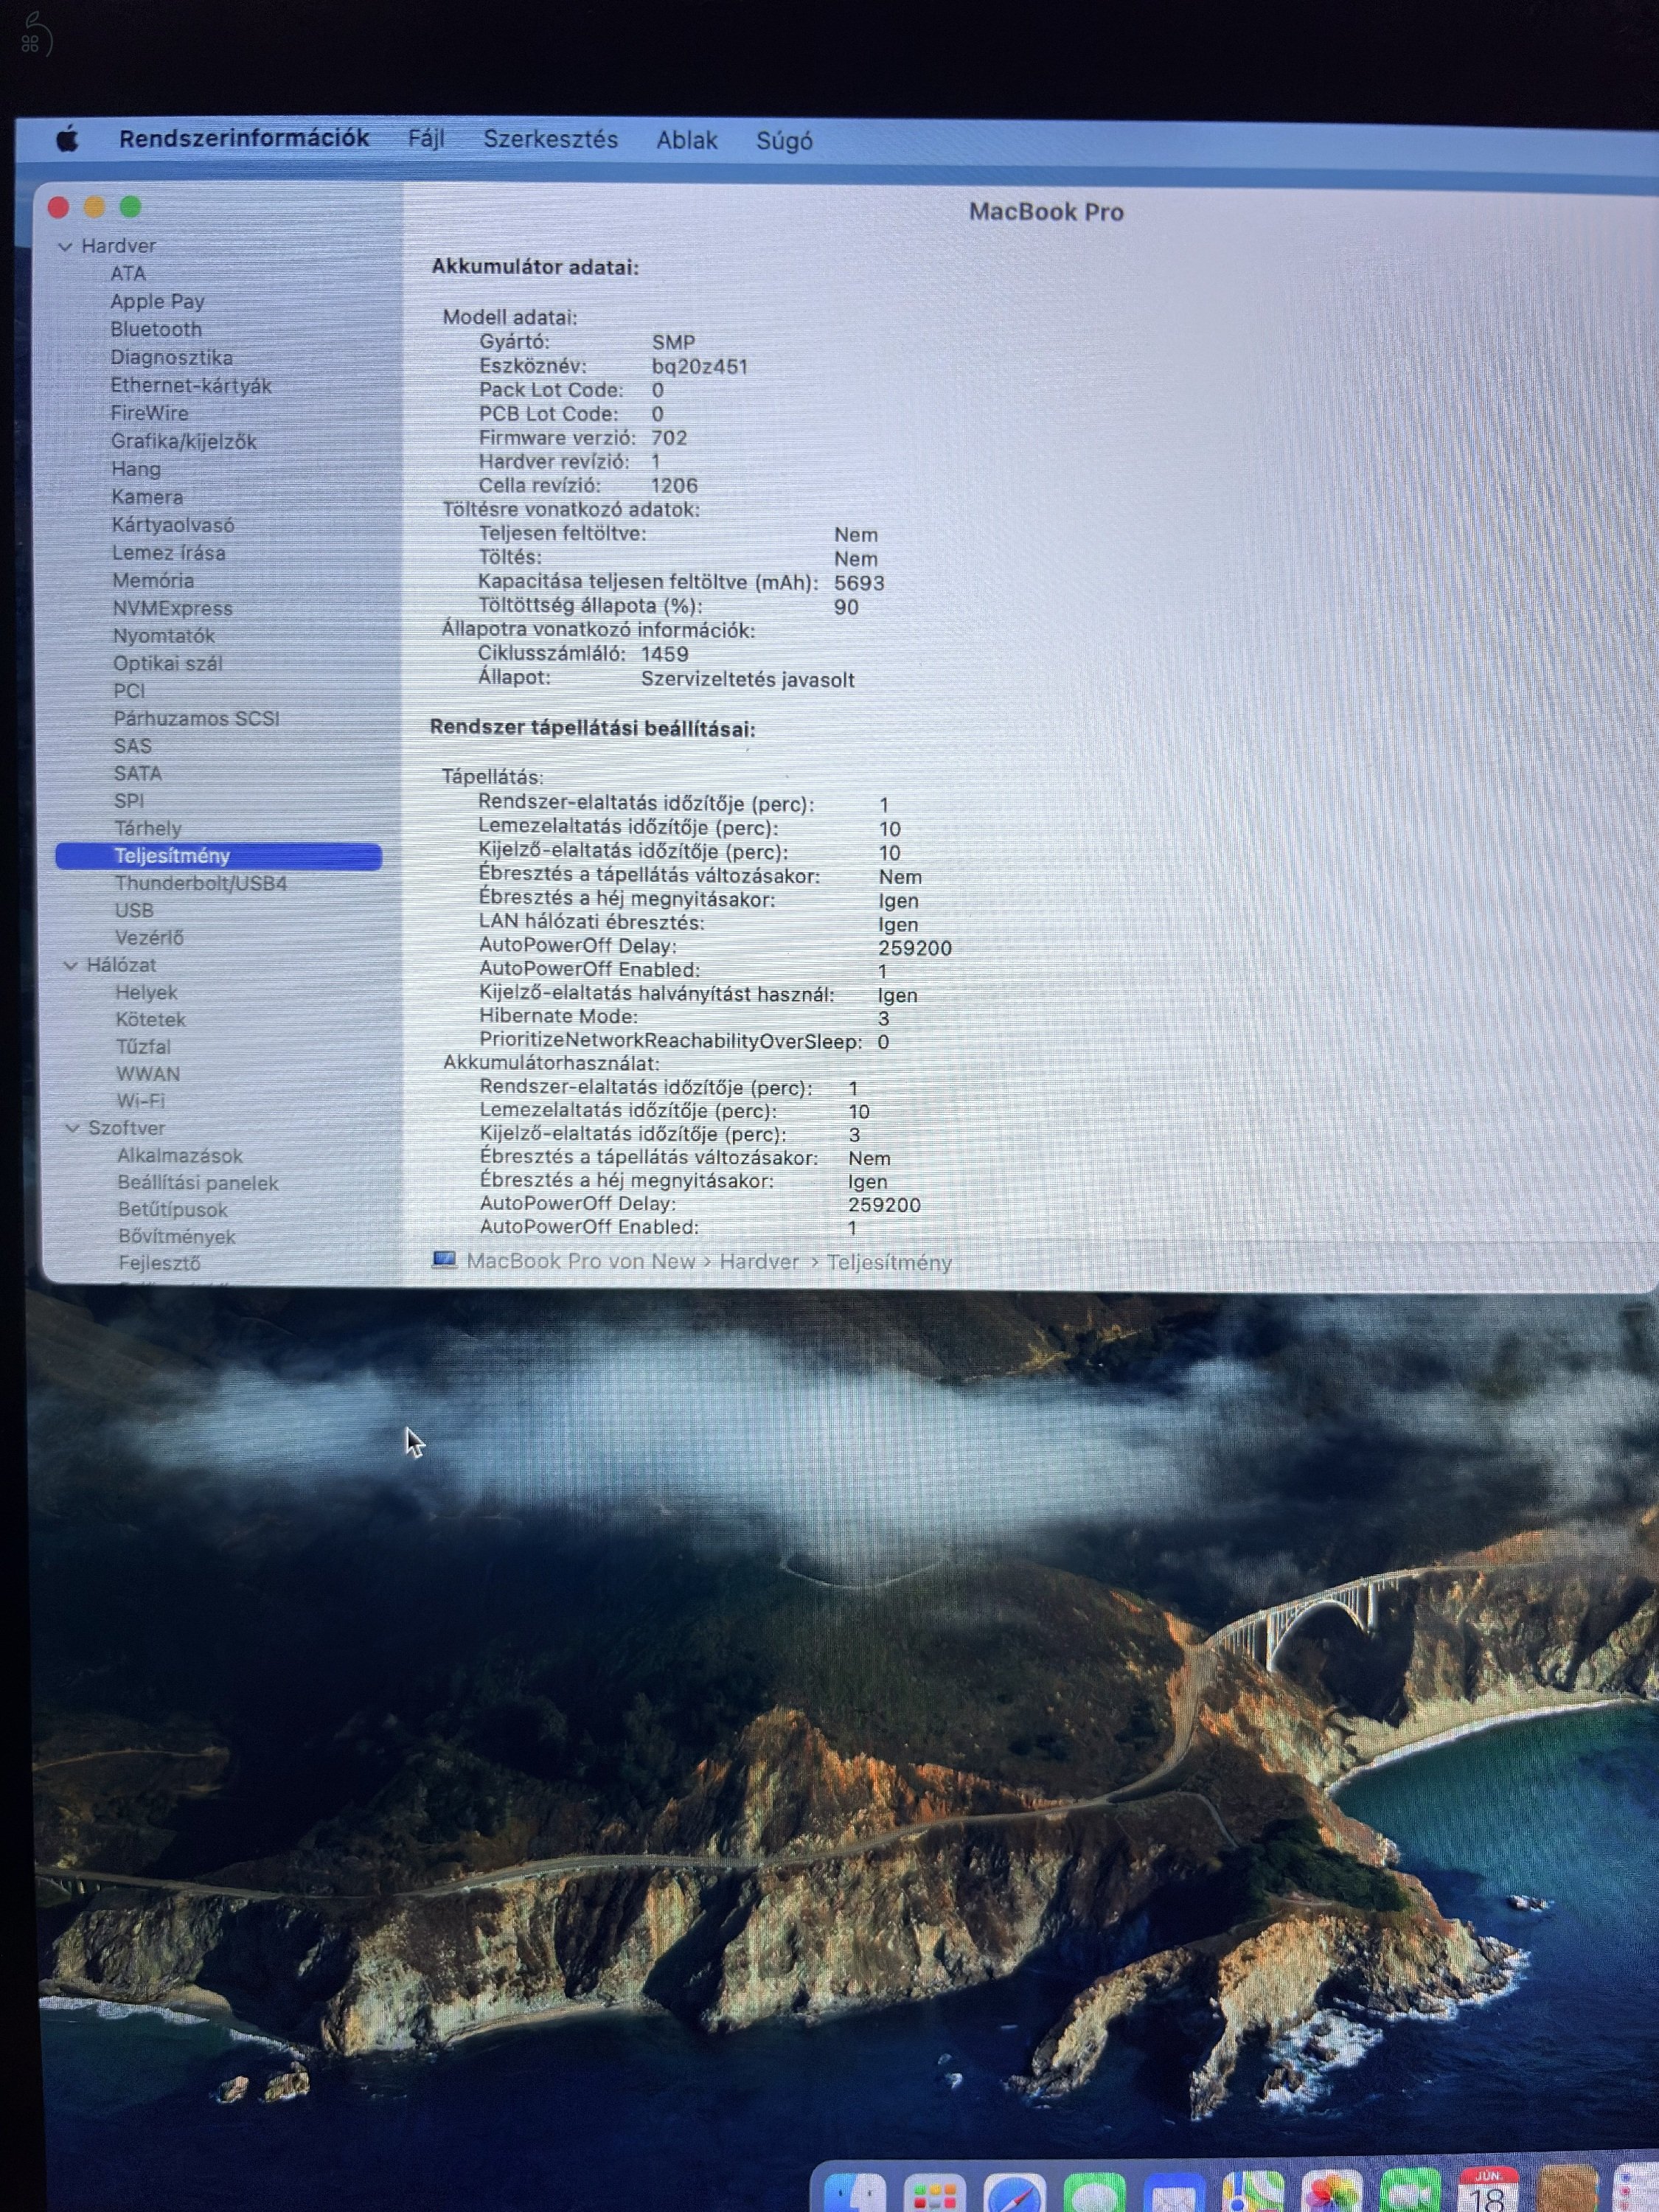
Task: Open Maps from the Dock
Action: click(1252, 2192)
